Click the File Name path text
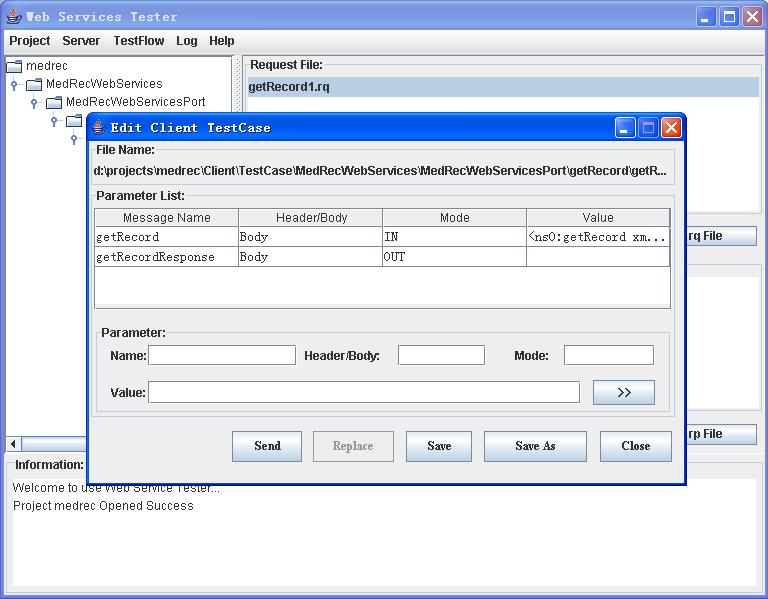 [x=380, y=170]
